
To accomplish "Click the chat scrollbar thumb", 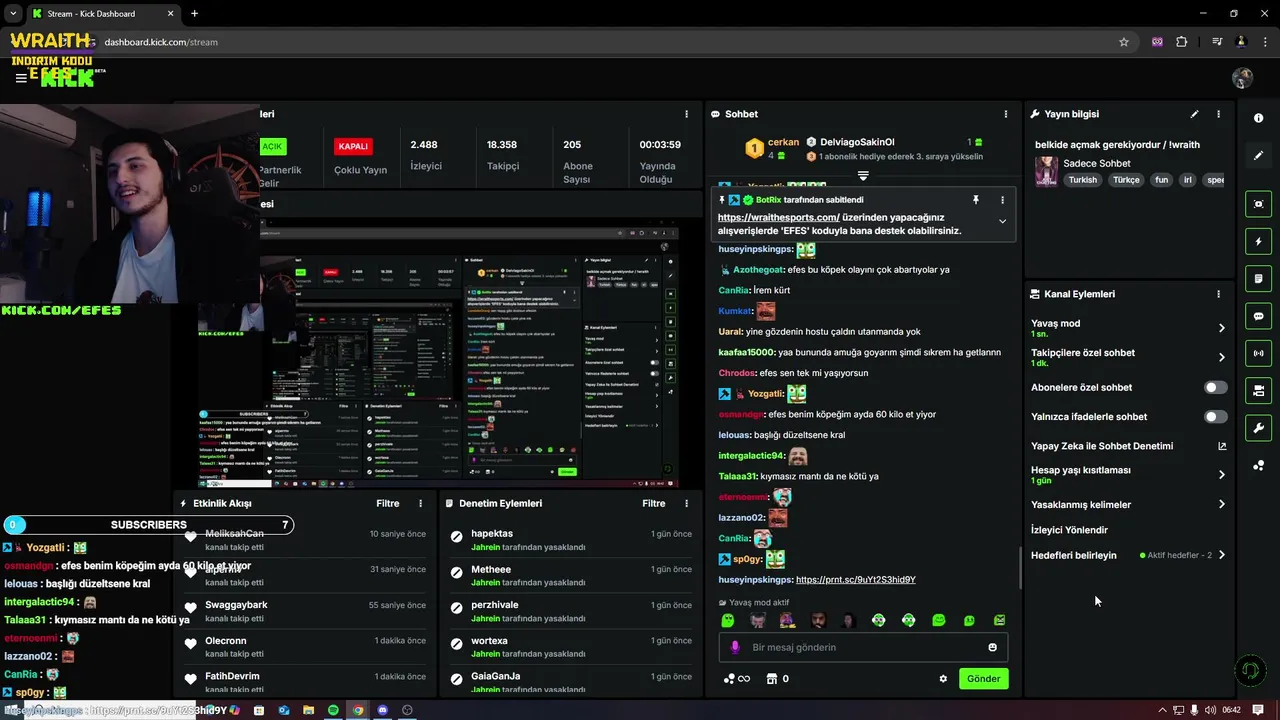I will [x=1020, y=568].
